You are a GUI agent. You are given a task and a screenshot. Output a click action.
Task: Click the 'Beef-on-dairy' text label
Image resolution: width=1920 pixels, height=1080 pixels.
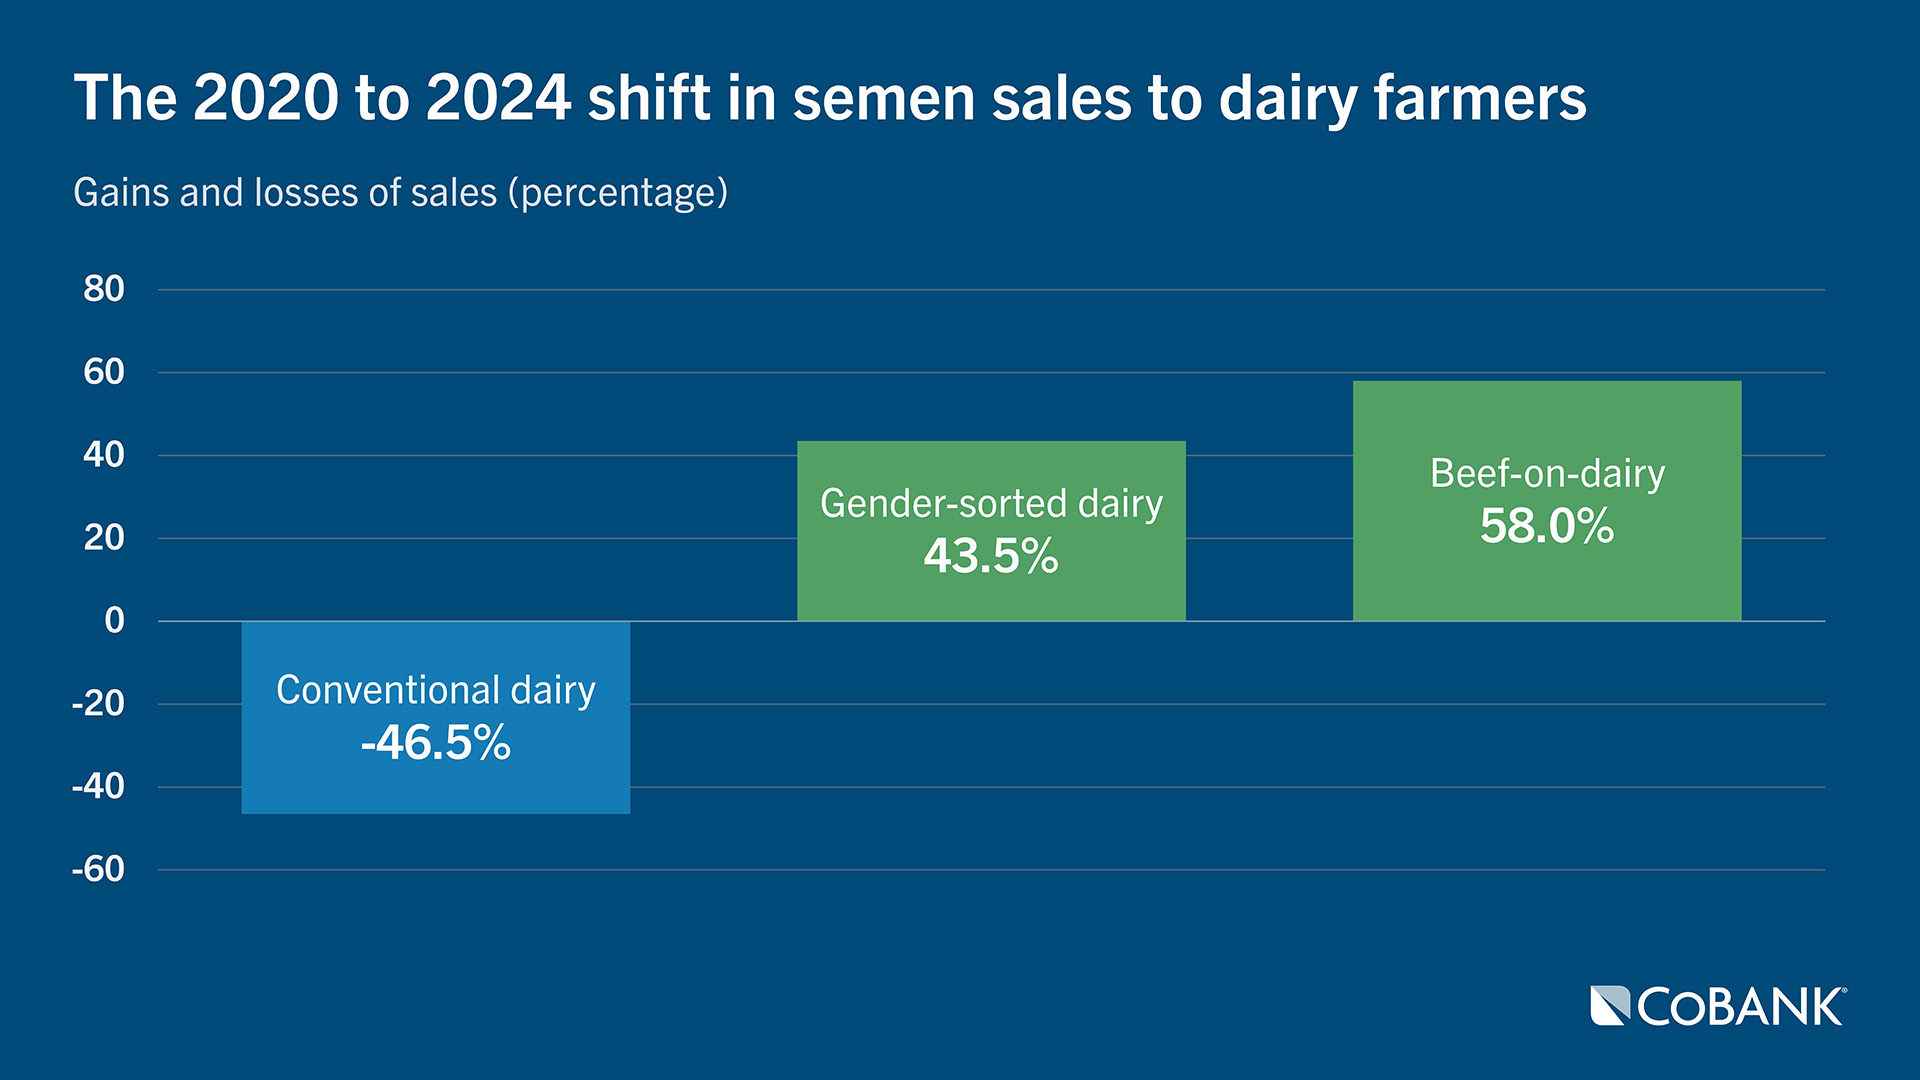[x=1547, y=474]
